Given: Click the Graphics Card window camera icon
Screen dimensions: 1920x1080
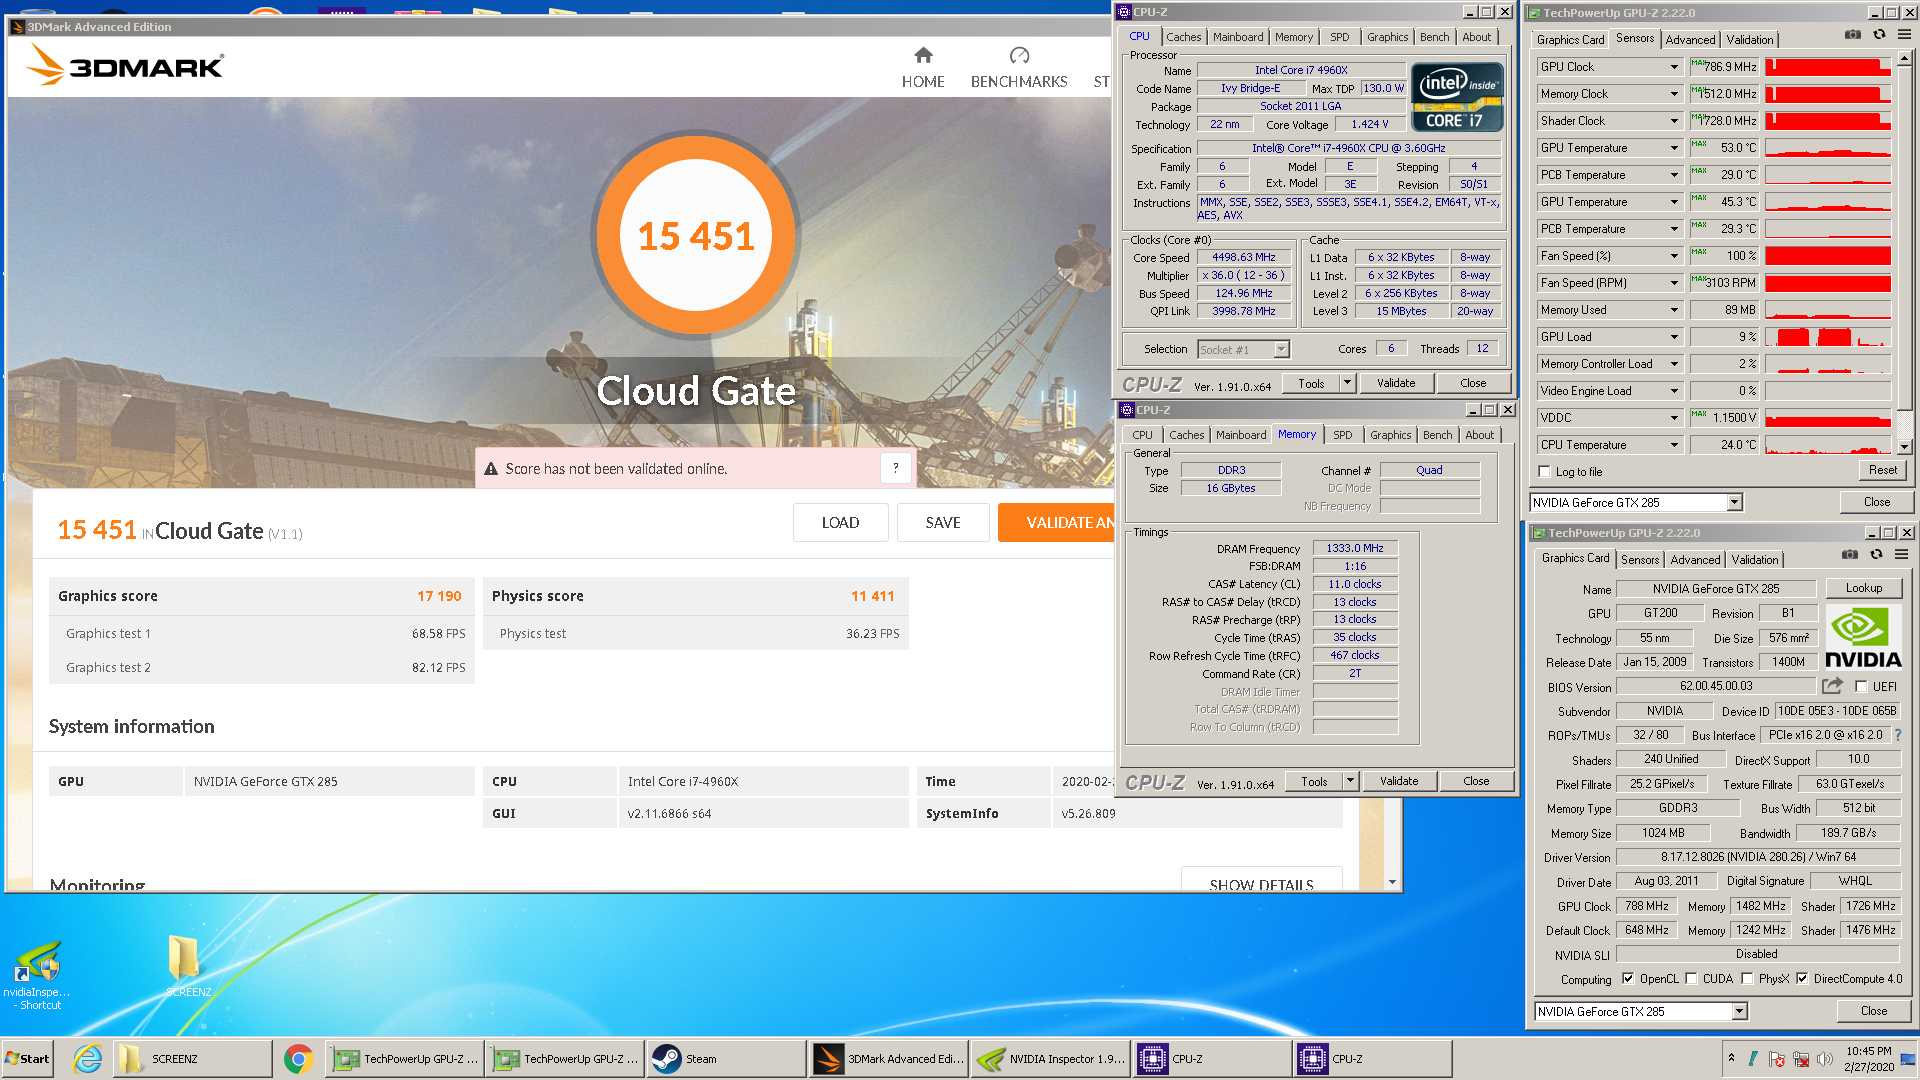Looking at the screenshot, I should pos(1850,555).
